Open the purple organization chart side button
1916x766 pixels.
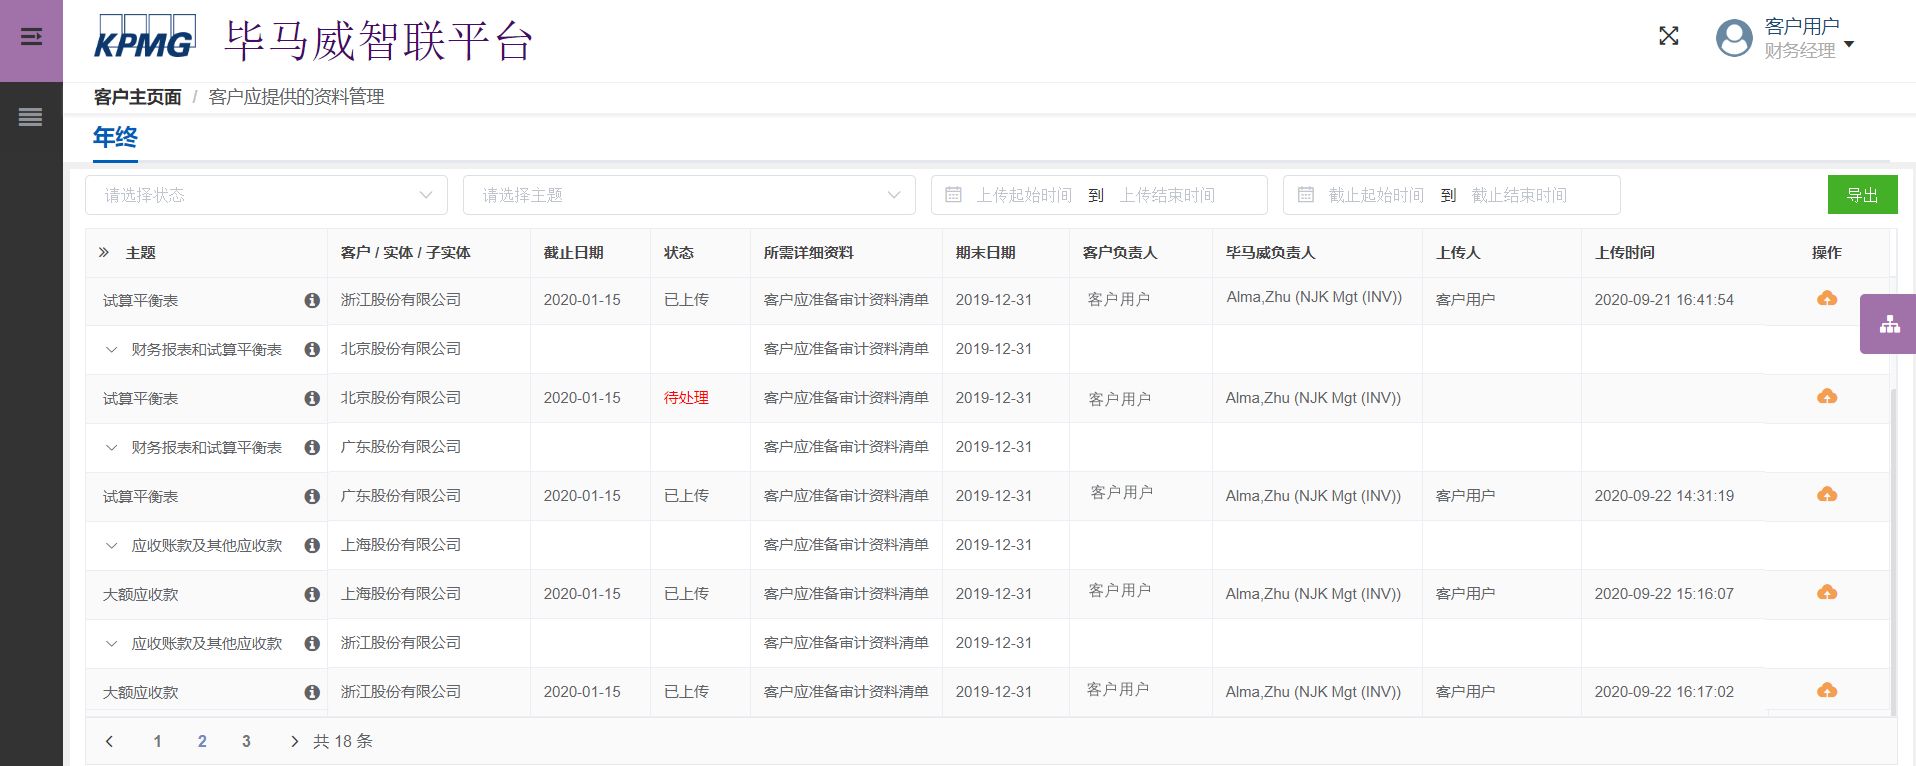coord(1889,324)
